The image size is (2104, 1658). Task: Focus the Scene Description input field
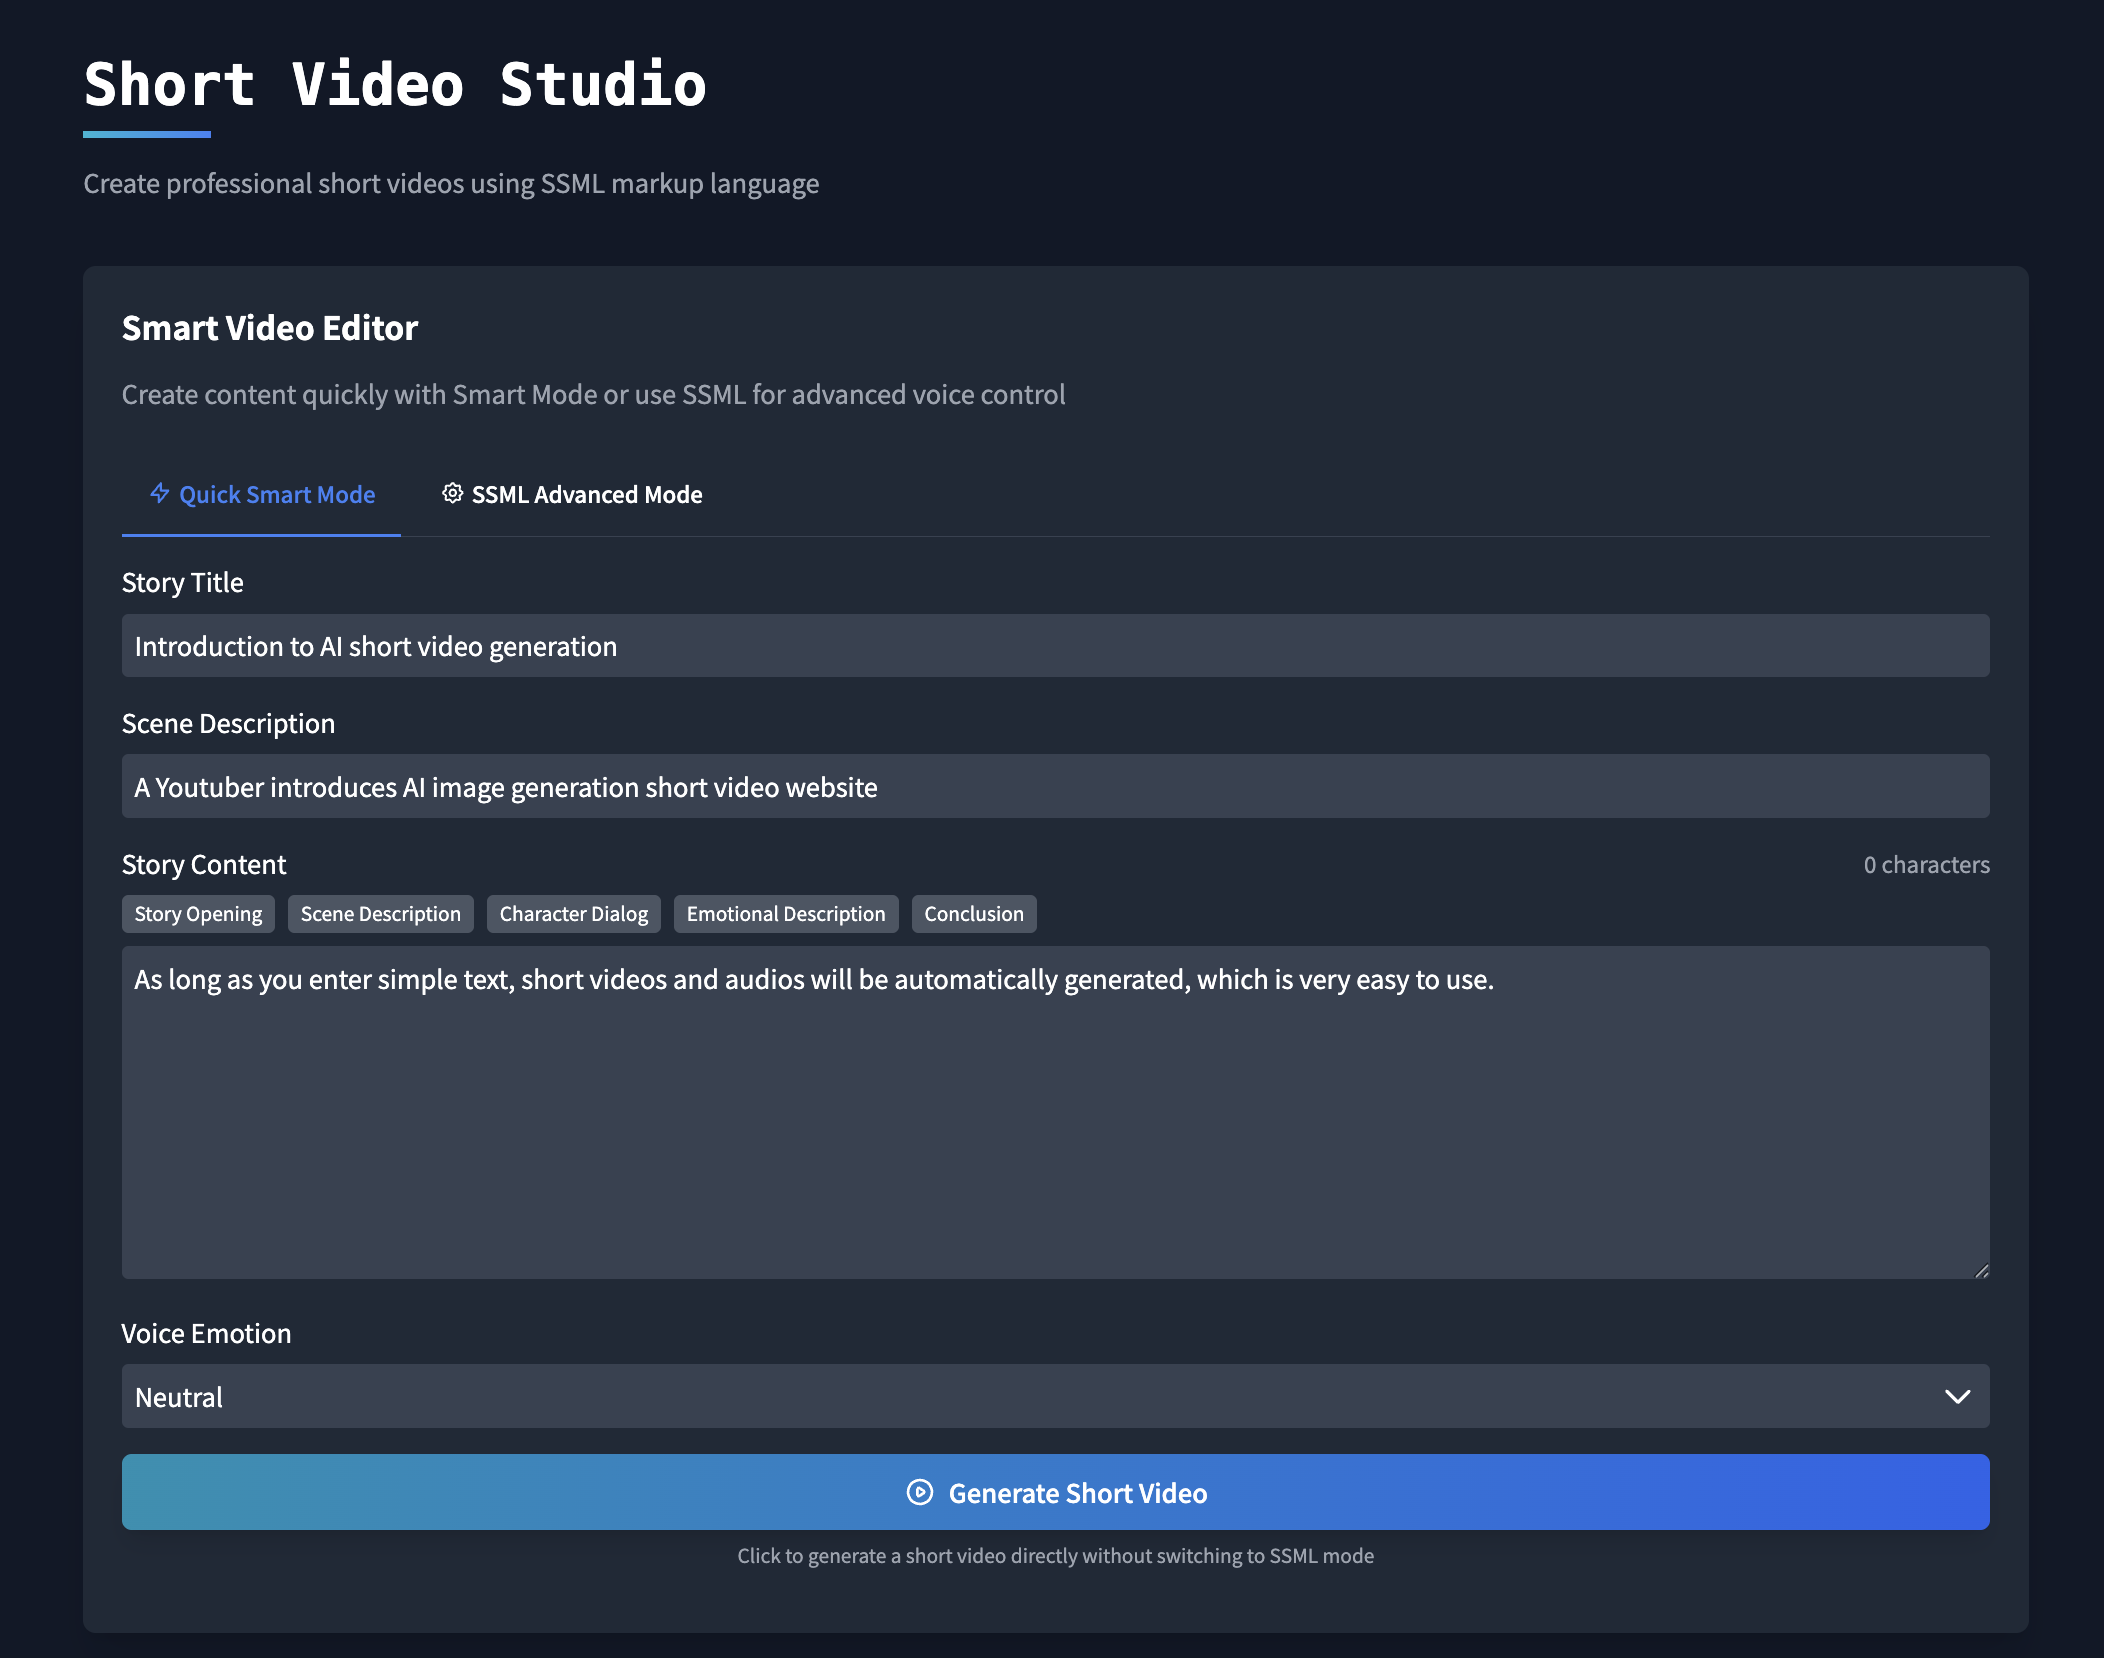1055,787
